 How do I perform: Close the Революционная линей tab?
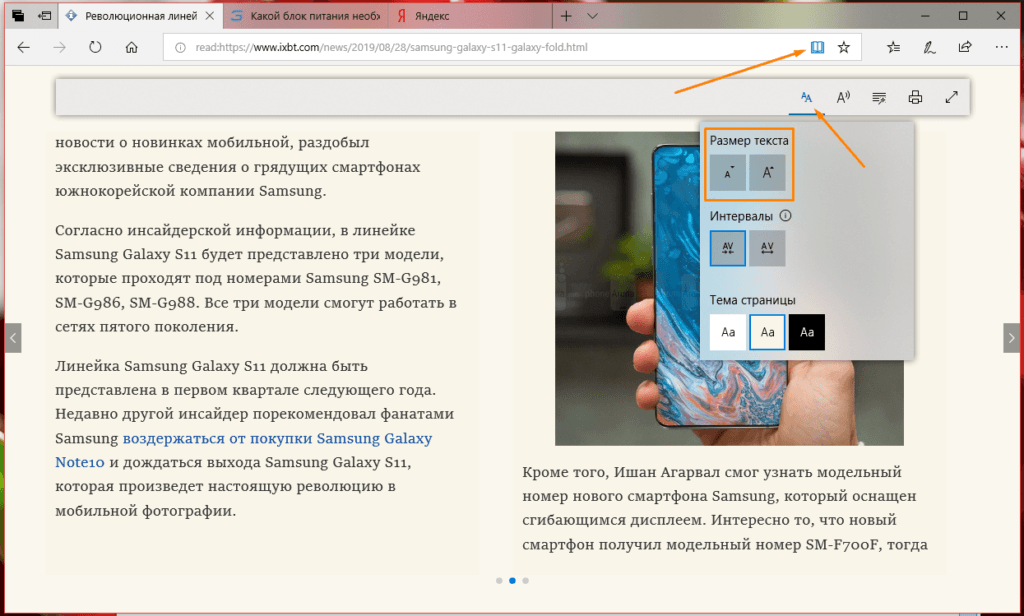[210, 16]
